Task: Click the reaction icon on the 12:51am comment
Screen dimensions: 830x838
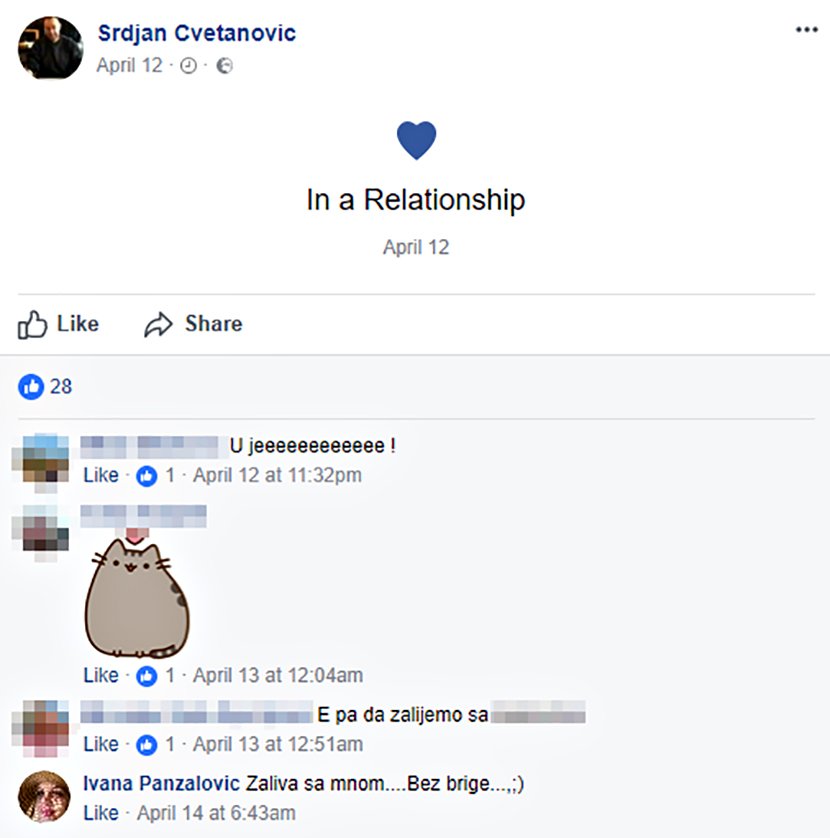Action: click(x=147, y=745)
